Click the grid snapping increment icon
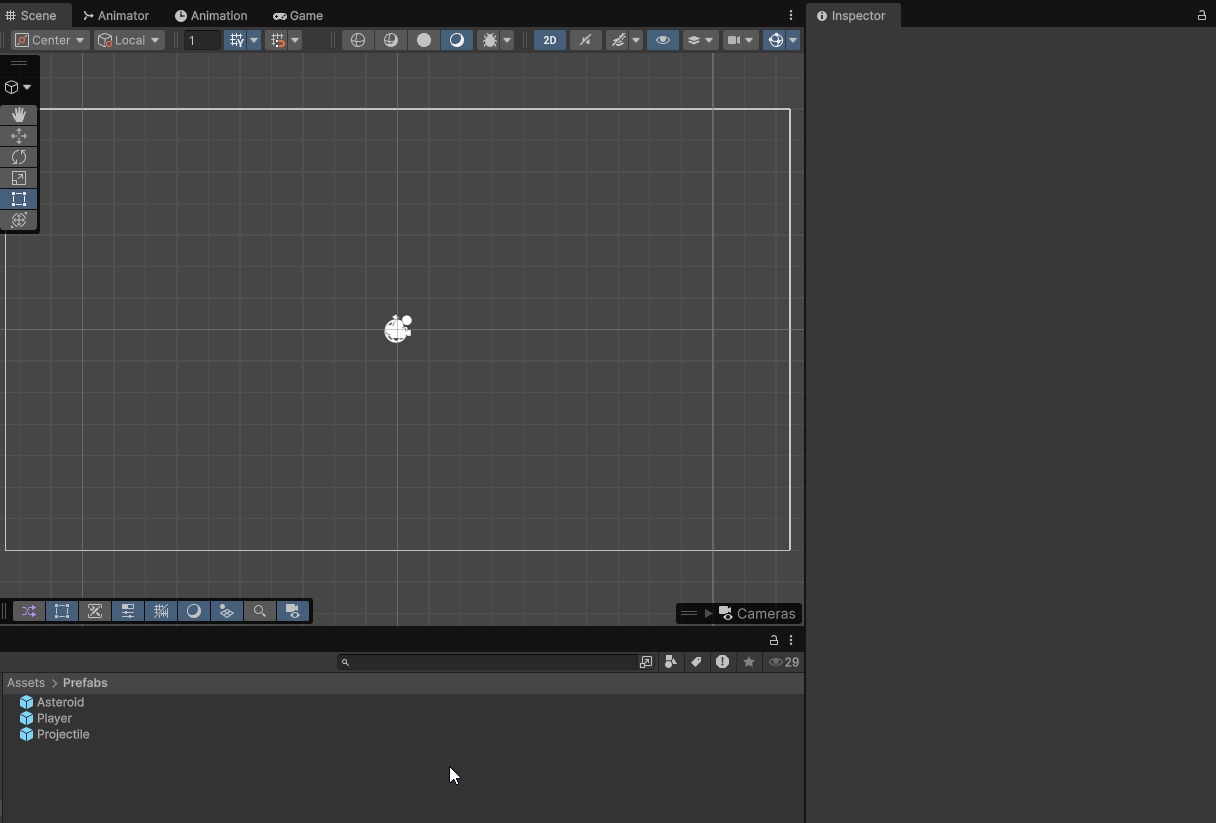The image size is (1216, 823). point(278,40)
